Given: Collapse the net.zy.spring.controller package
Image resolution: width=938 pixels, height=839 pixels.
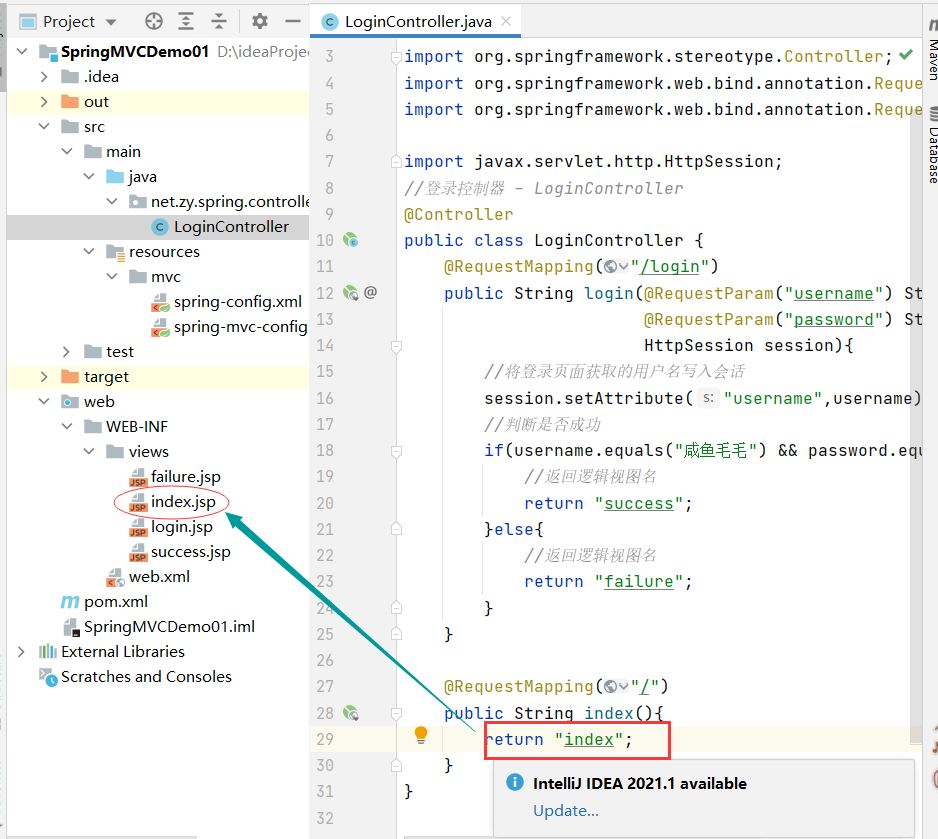Looking at the screenshot, I should pyautogui.click(x=112, y=202).
